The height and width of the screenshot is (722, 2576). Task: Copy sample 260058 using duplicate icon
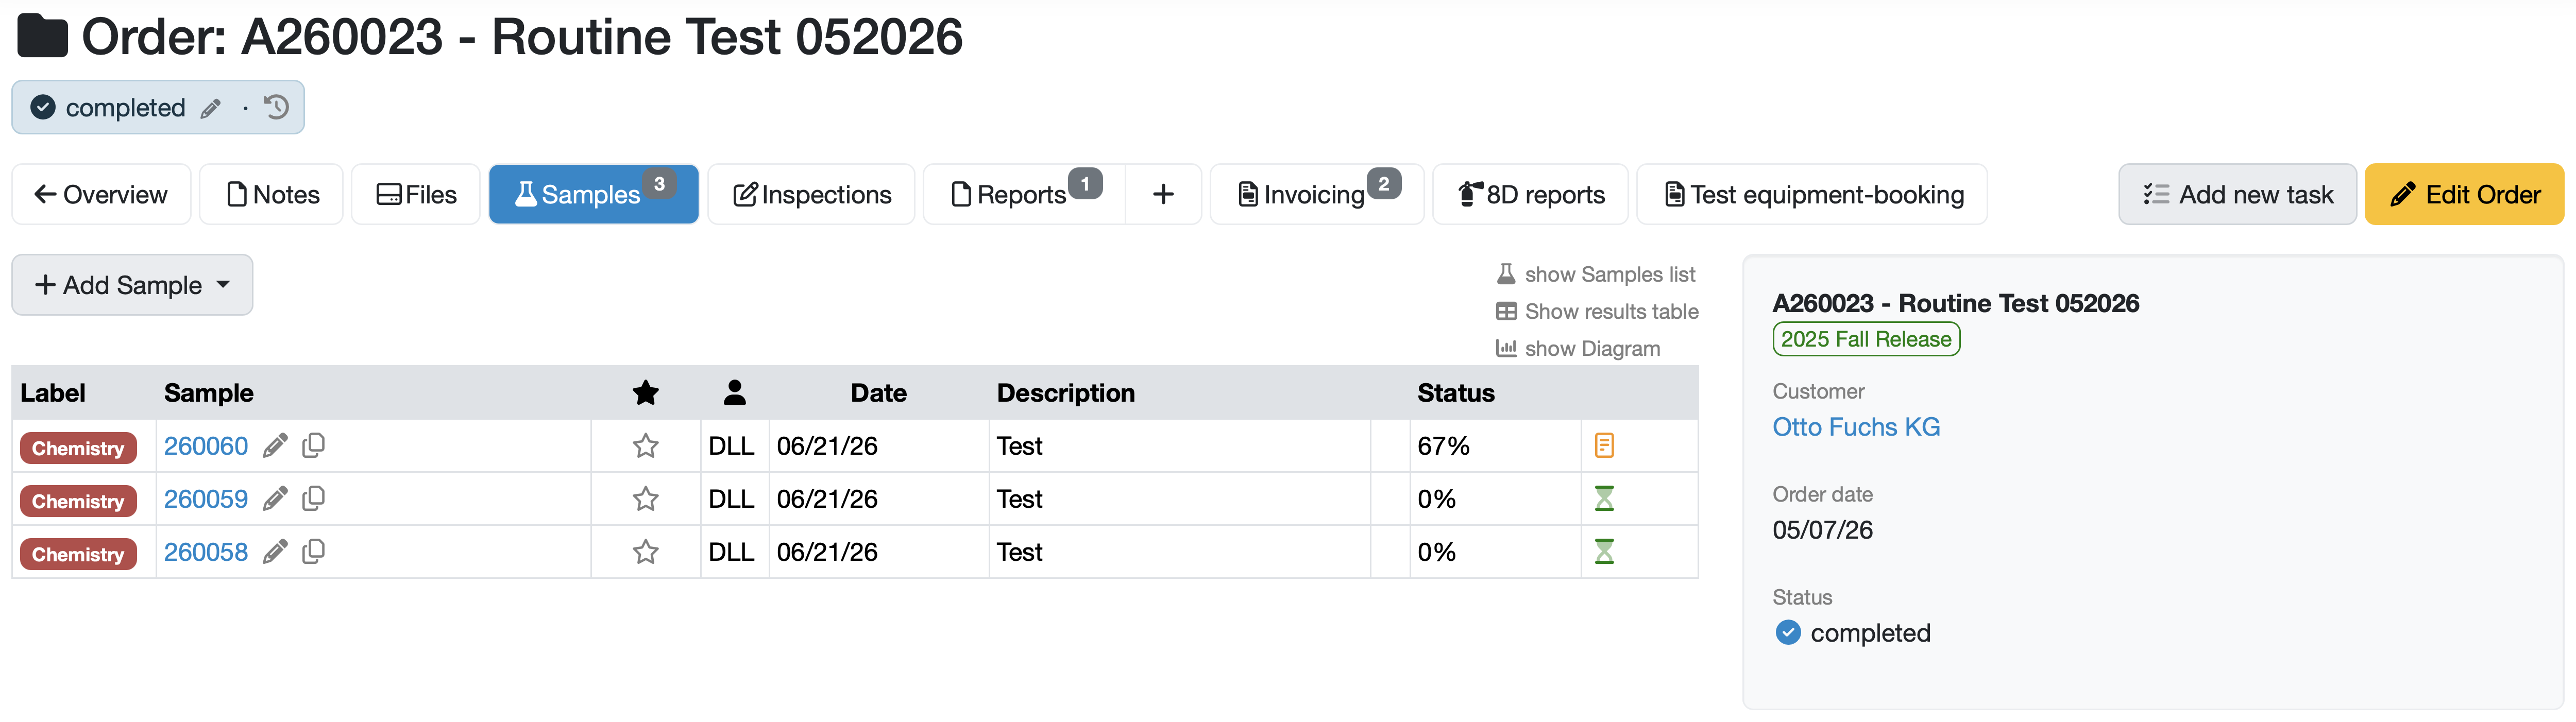tap(313, 551)
